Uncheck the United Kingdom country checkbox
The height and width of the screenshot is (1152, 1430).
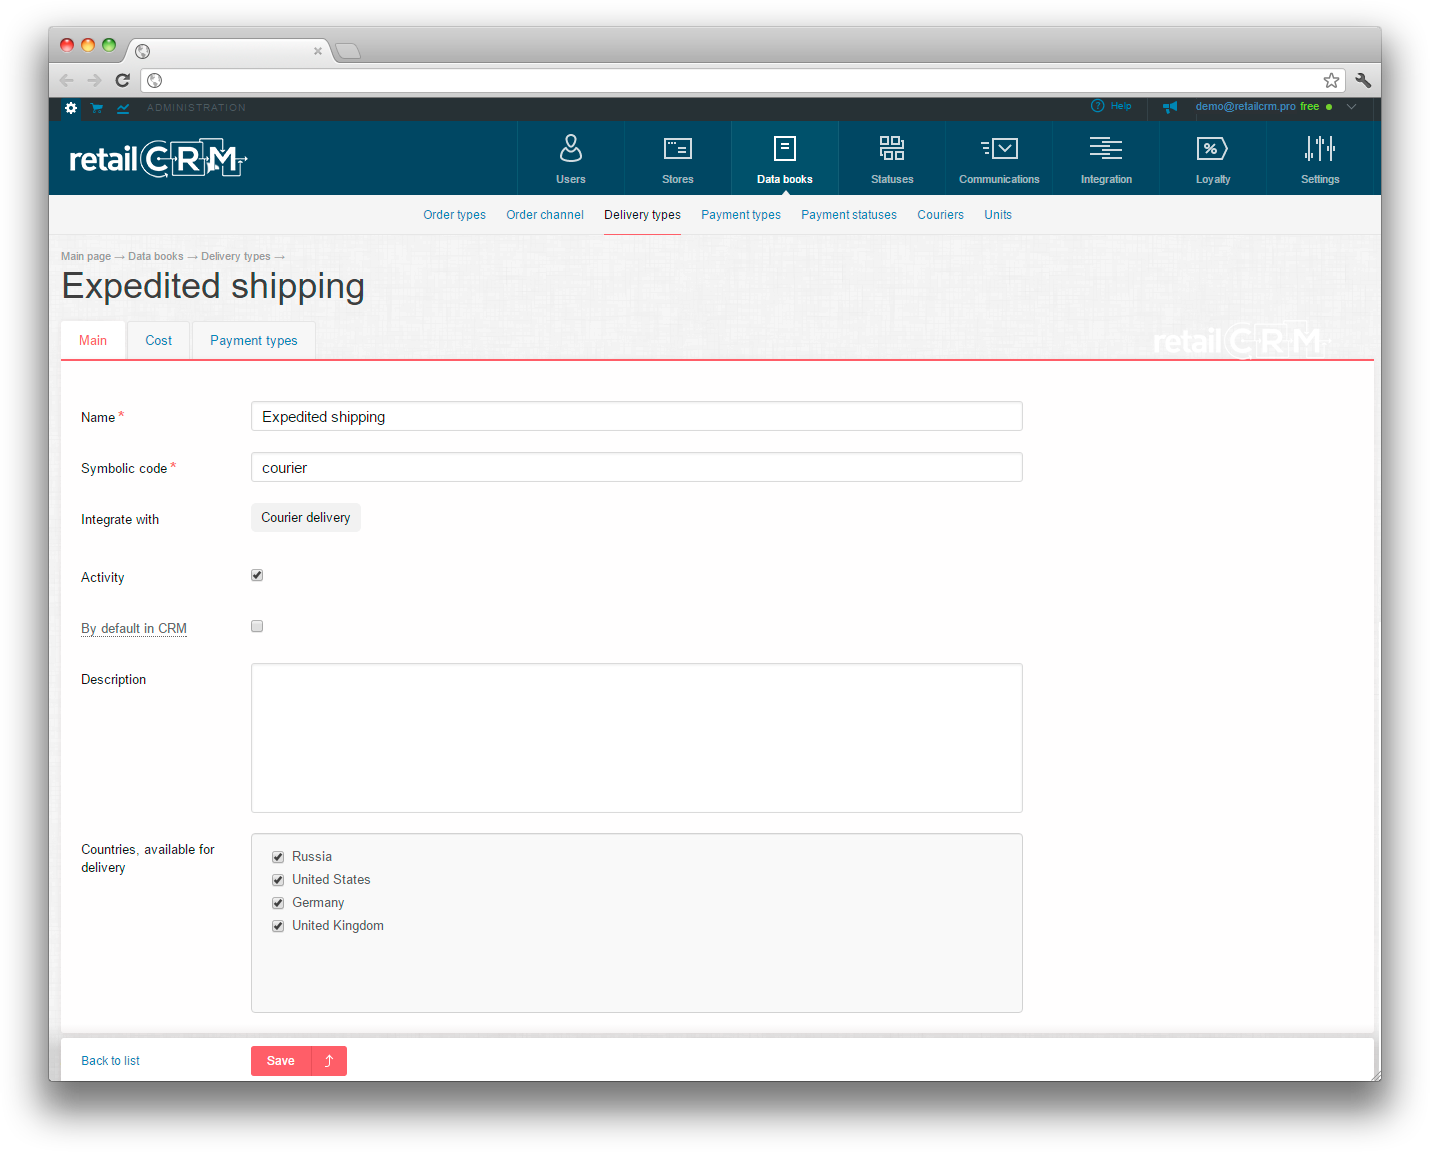click(278, 926)
